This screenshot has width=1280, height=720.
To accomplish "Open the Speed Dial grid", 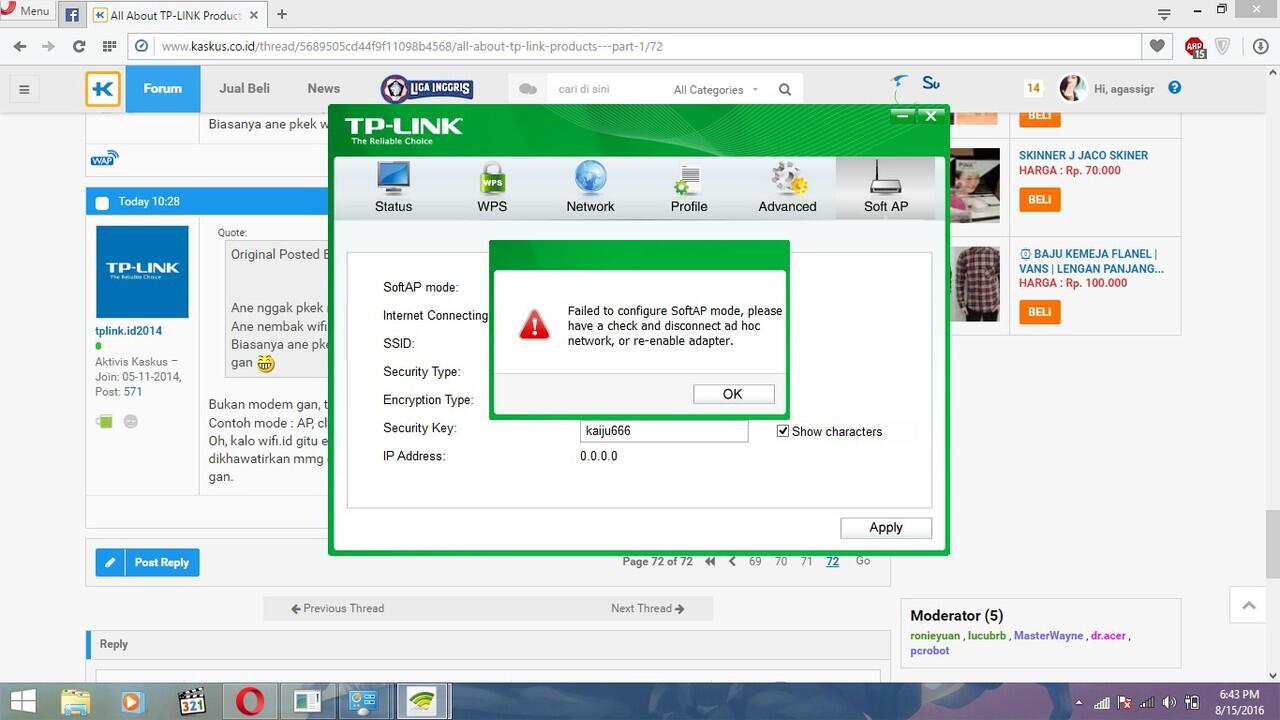I will [109, 46].
